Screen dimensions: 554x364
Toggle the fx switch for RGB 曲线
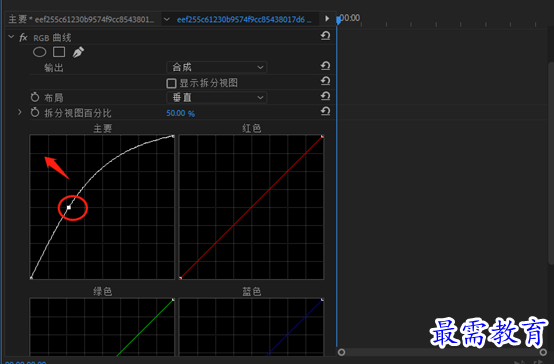point(23,37)
